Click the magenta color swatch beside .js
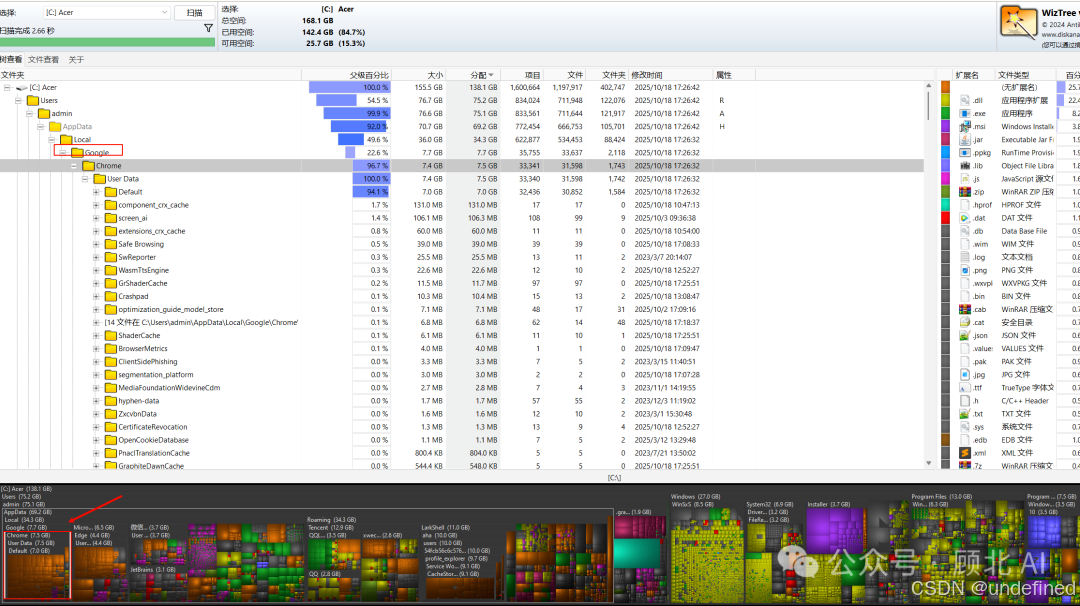This screenshot has width=1080, height=606. coord(945,179)
